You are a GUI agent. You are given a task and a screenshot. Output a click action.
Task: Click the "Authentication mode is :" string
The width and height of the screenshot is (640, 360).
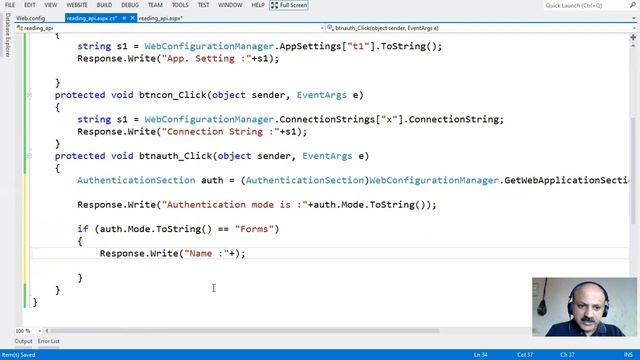click(x=235, y=204)
